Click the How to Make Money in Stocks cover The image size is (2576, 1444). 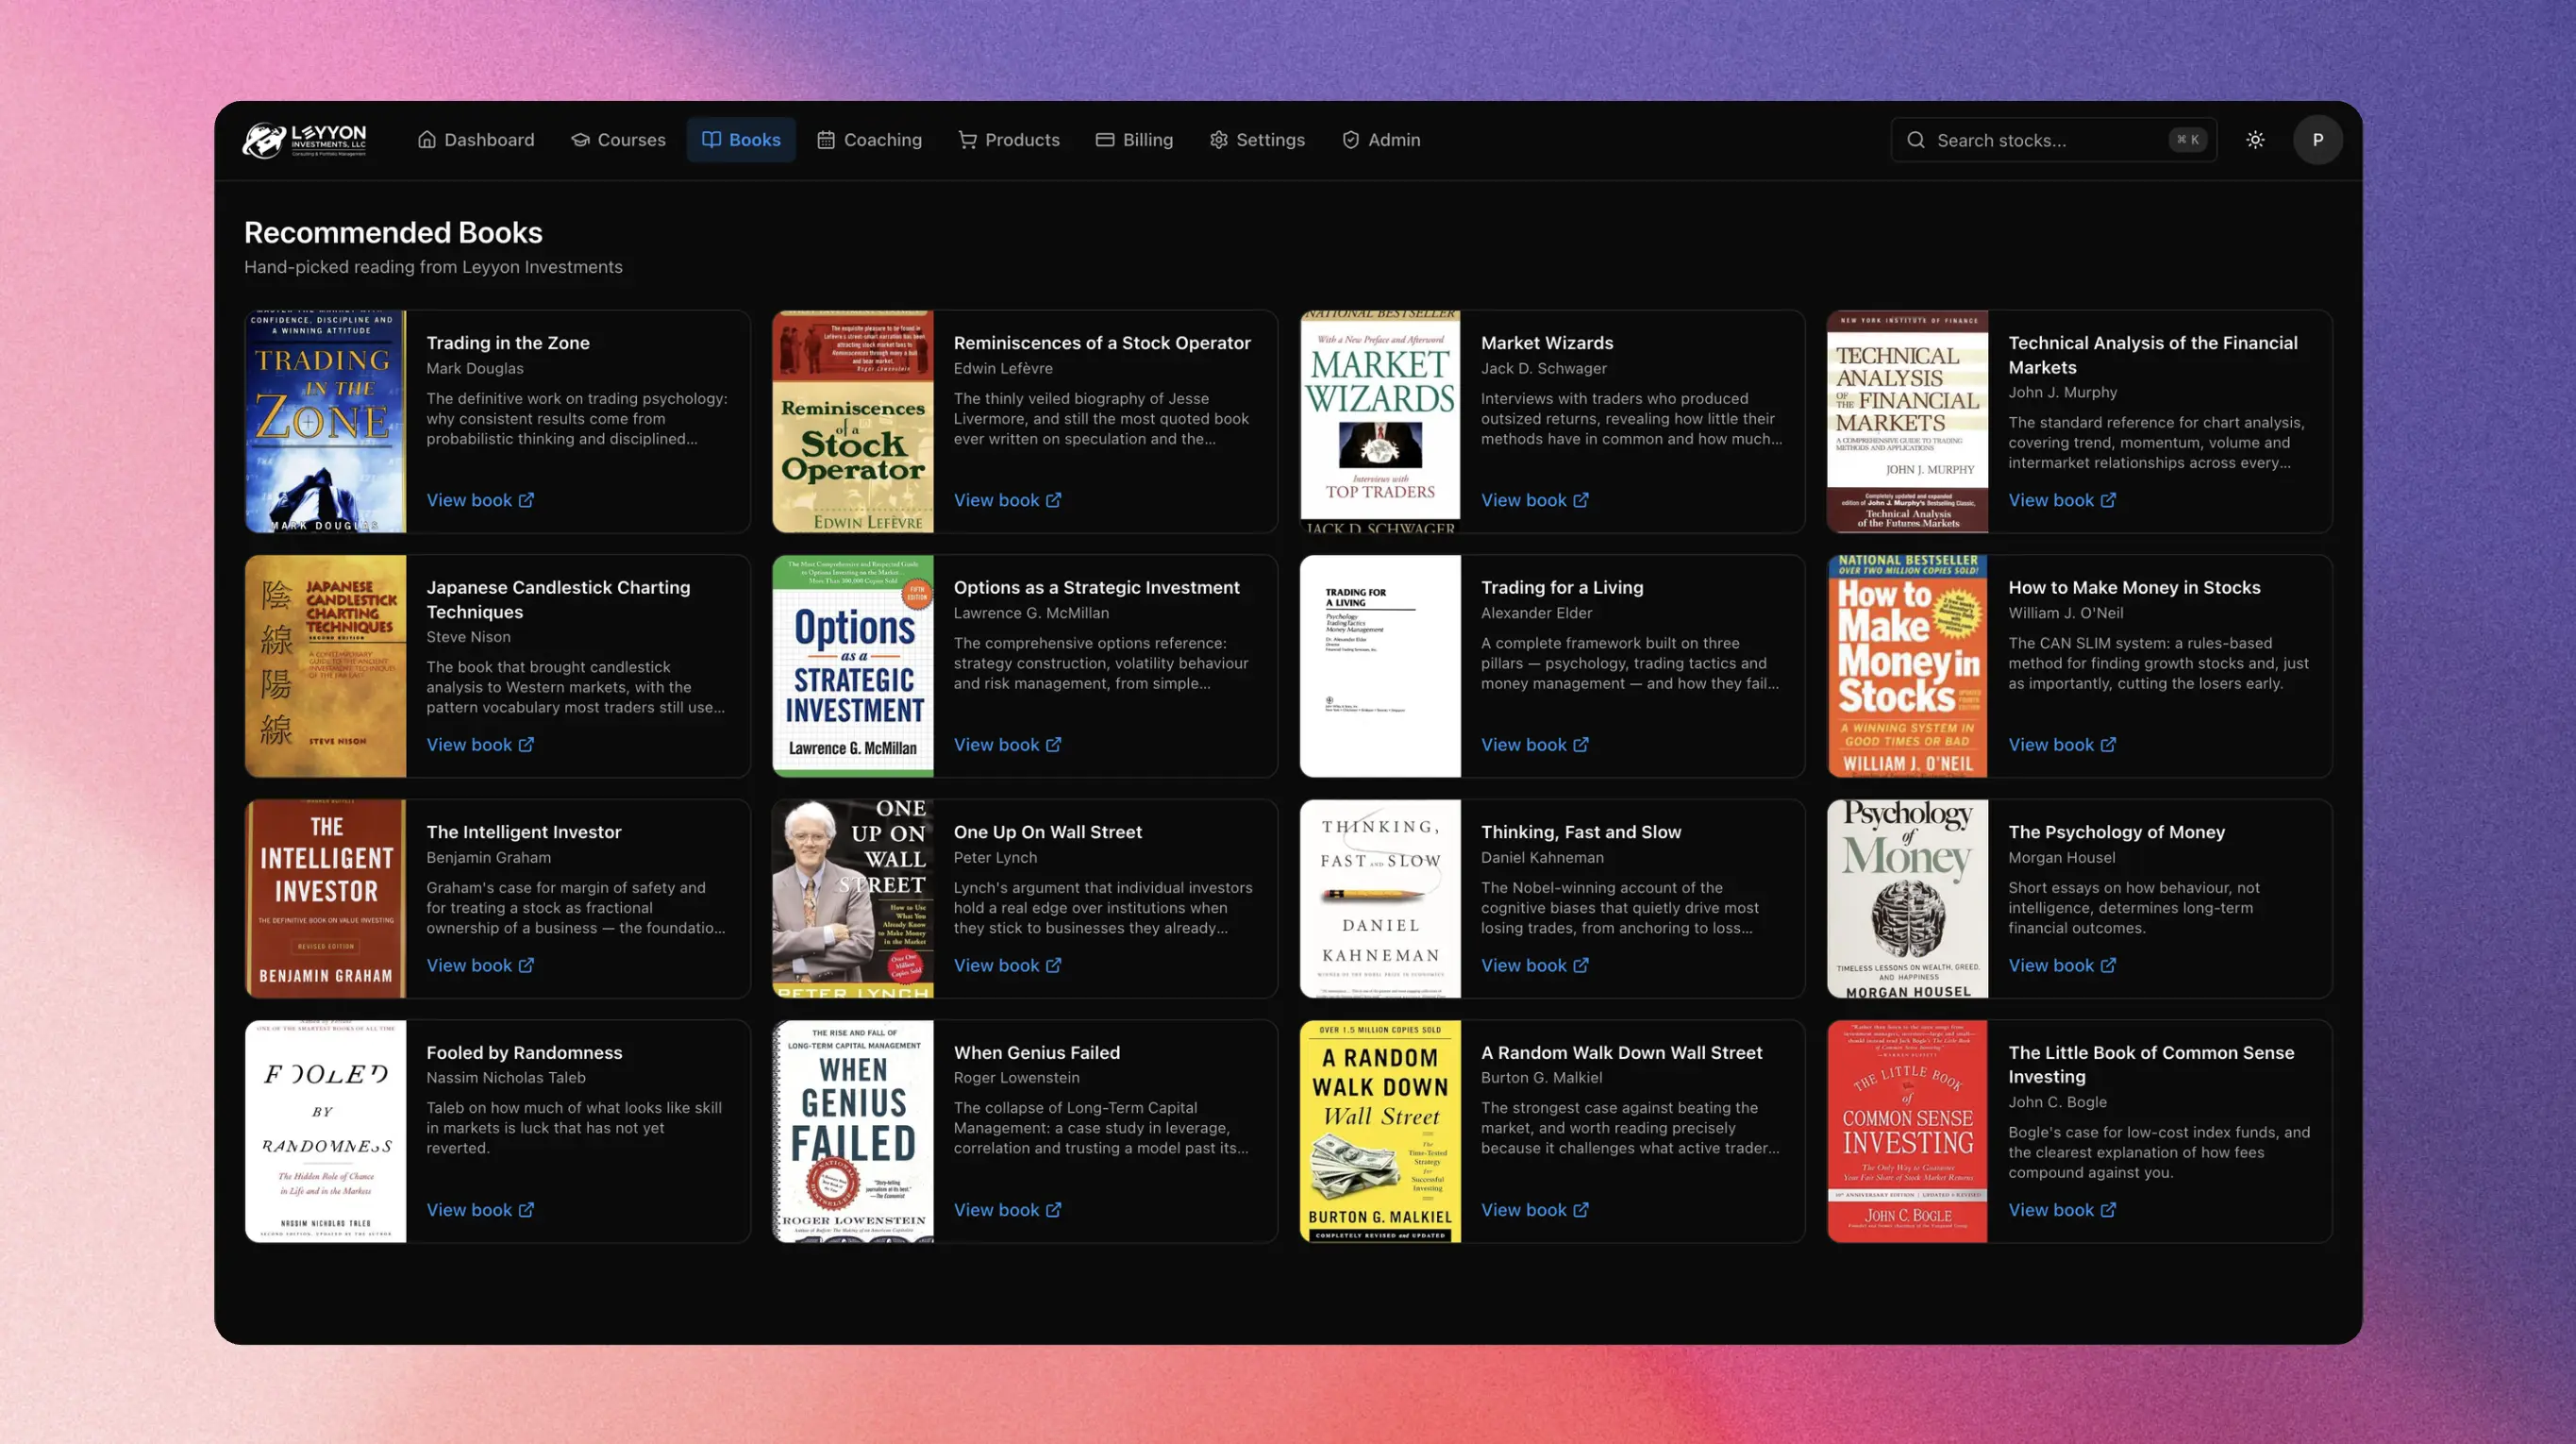tap(1907, 666)
